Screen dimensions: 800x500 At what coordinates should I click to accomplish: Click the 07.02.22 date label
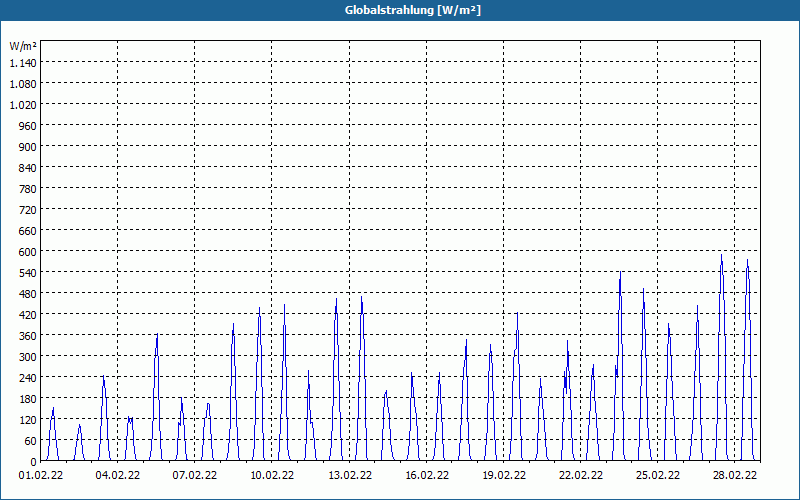tap(194, 475)
